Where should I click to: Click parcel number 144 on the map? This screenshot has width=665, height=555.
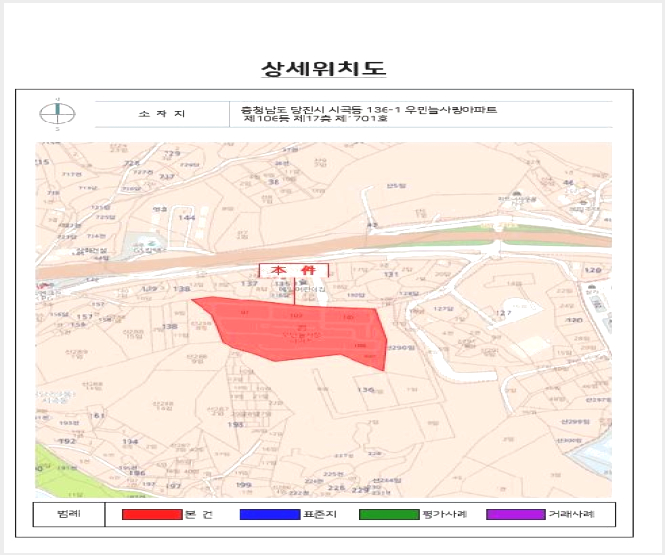187,218
